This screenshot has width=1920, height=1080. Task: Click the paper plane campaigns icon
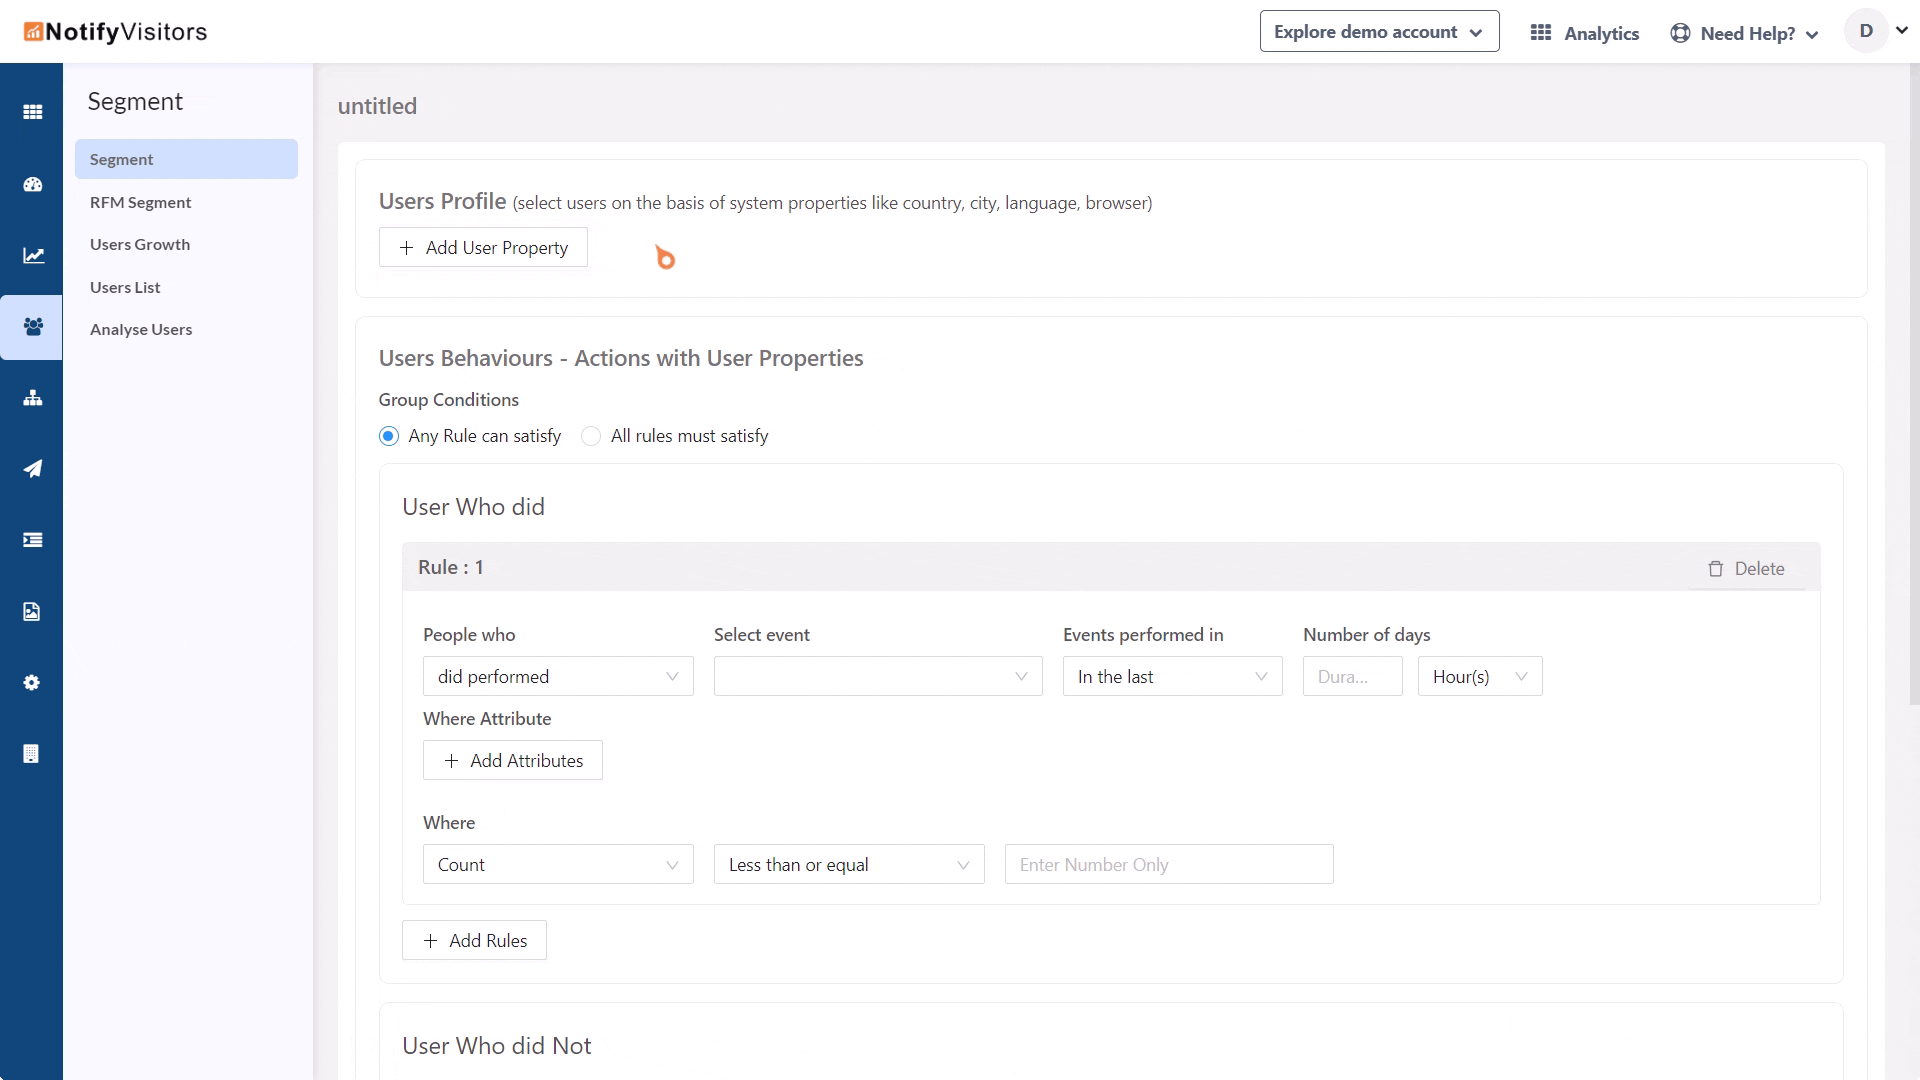(x=32, y=469)
